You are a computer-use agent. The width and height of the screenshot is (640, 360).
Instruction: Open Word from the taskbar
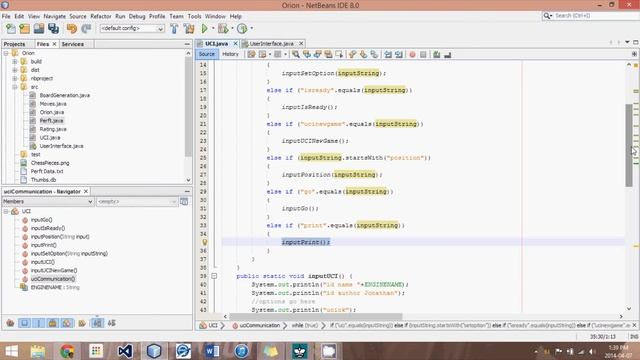[x=212, y=351]
